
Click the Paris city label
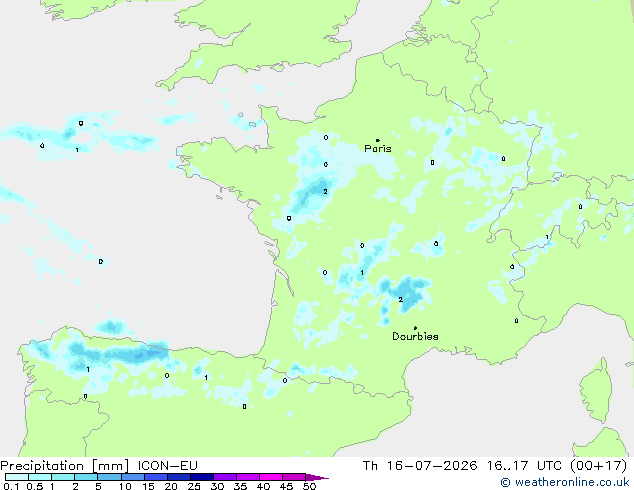(x=378, y=148)
